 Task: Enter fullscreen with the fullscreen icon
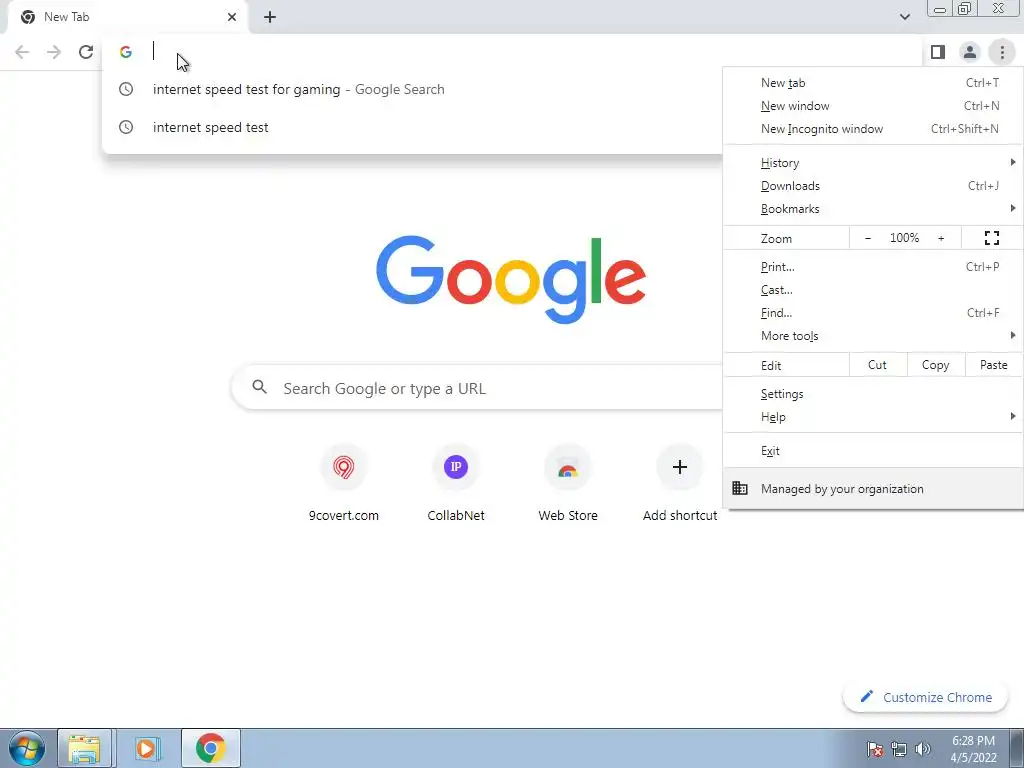(x=991, y=238)
